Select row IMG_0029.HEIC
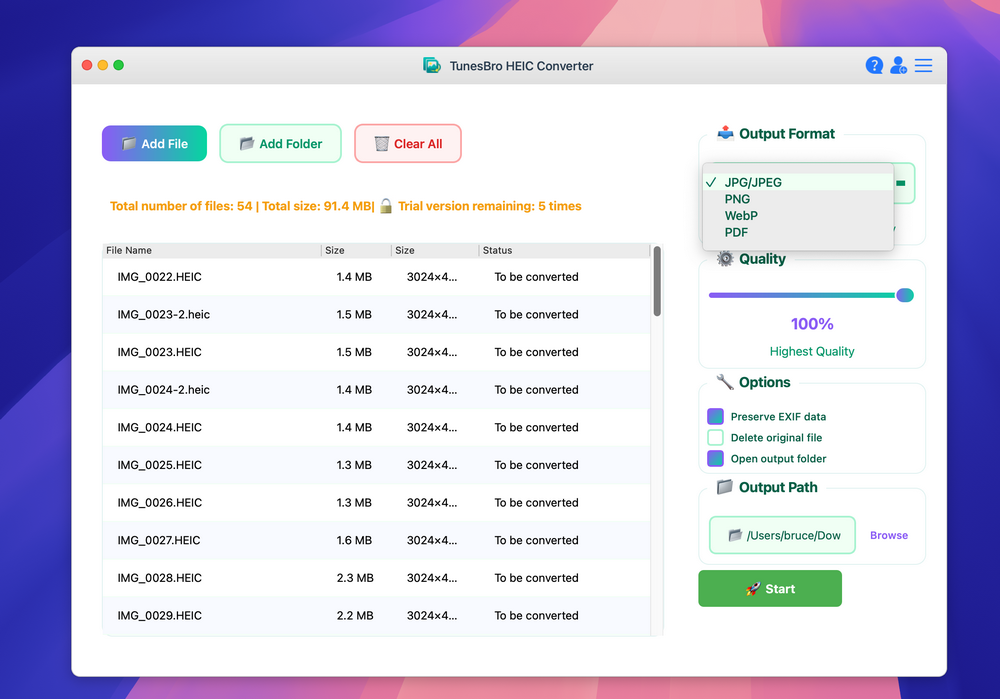1000x699 pixels. tap(376, 615)
